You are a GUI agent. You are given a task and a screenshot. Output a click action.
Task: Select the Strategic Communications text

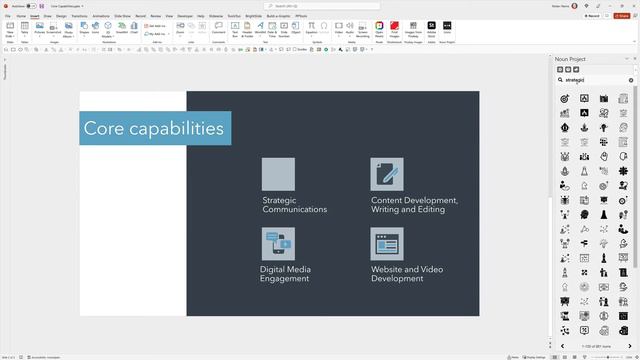coord(295,205)
